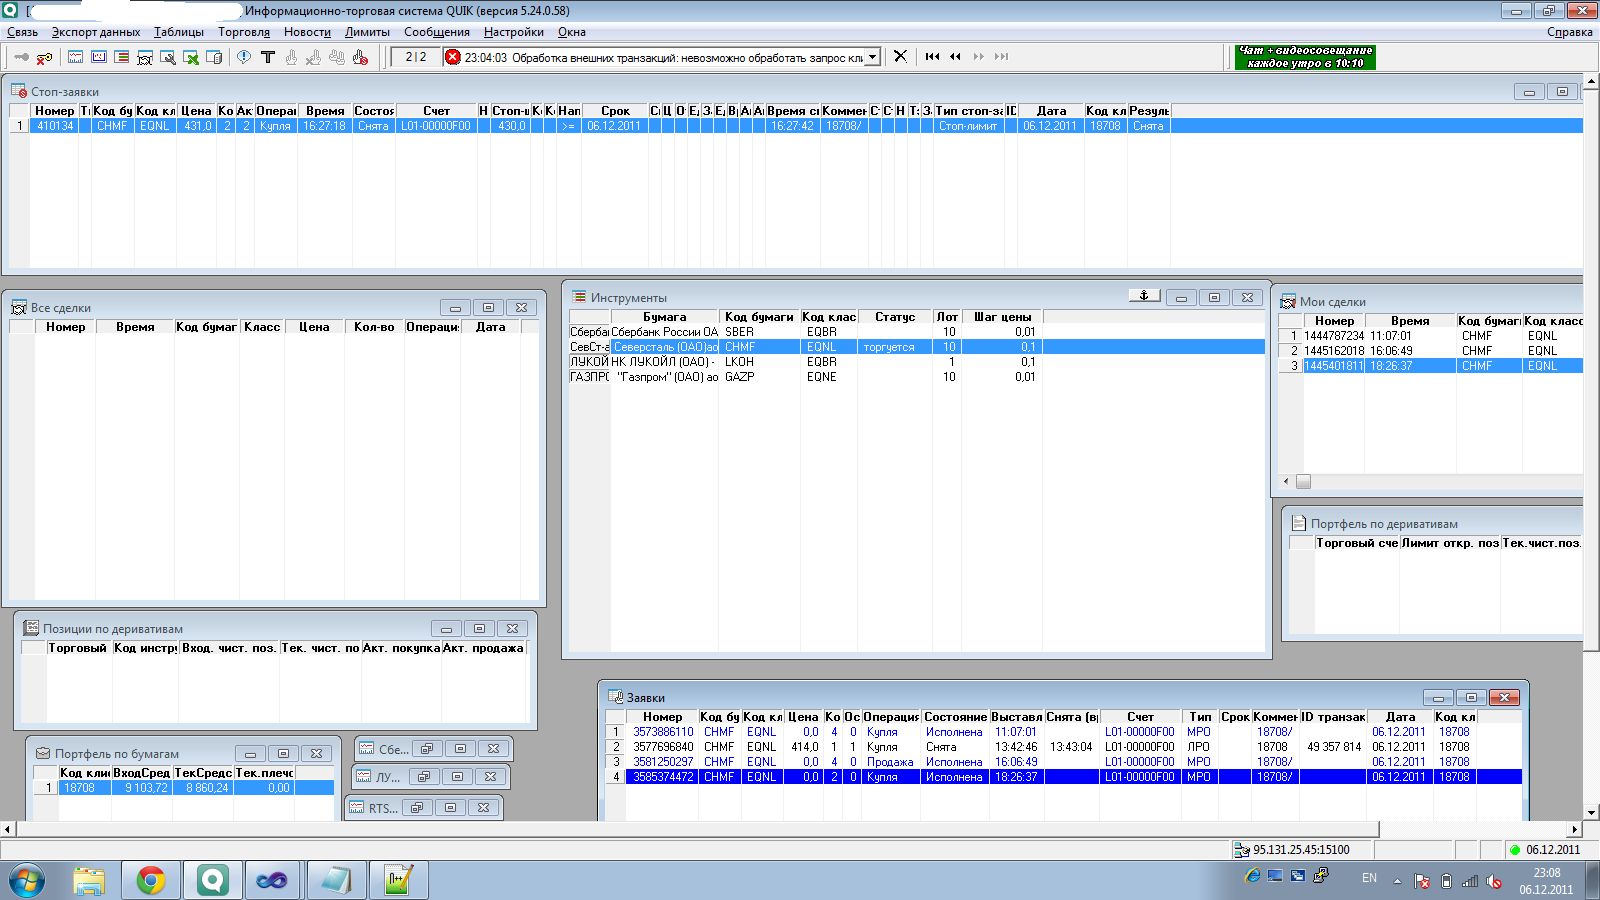The image size is (1600, 900).
Task: Click the EN language indicator in taskbar
Action: 1369,878
